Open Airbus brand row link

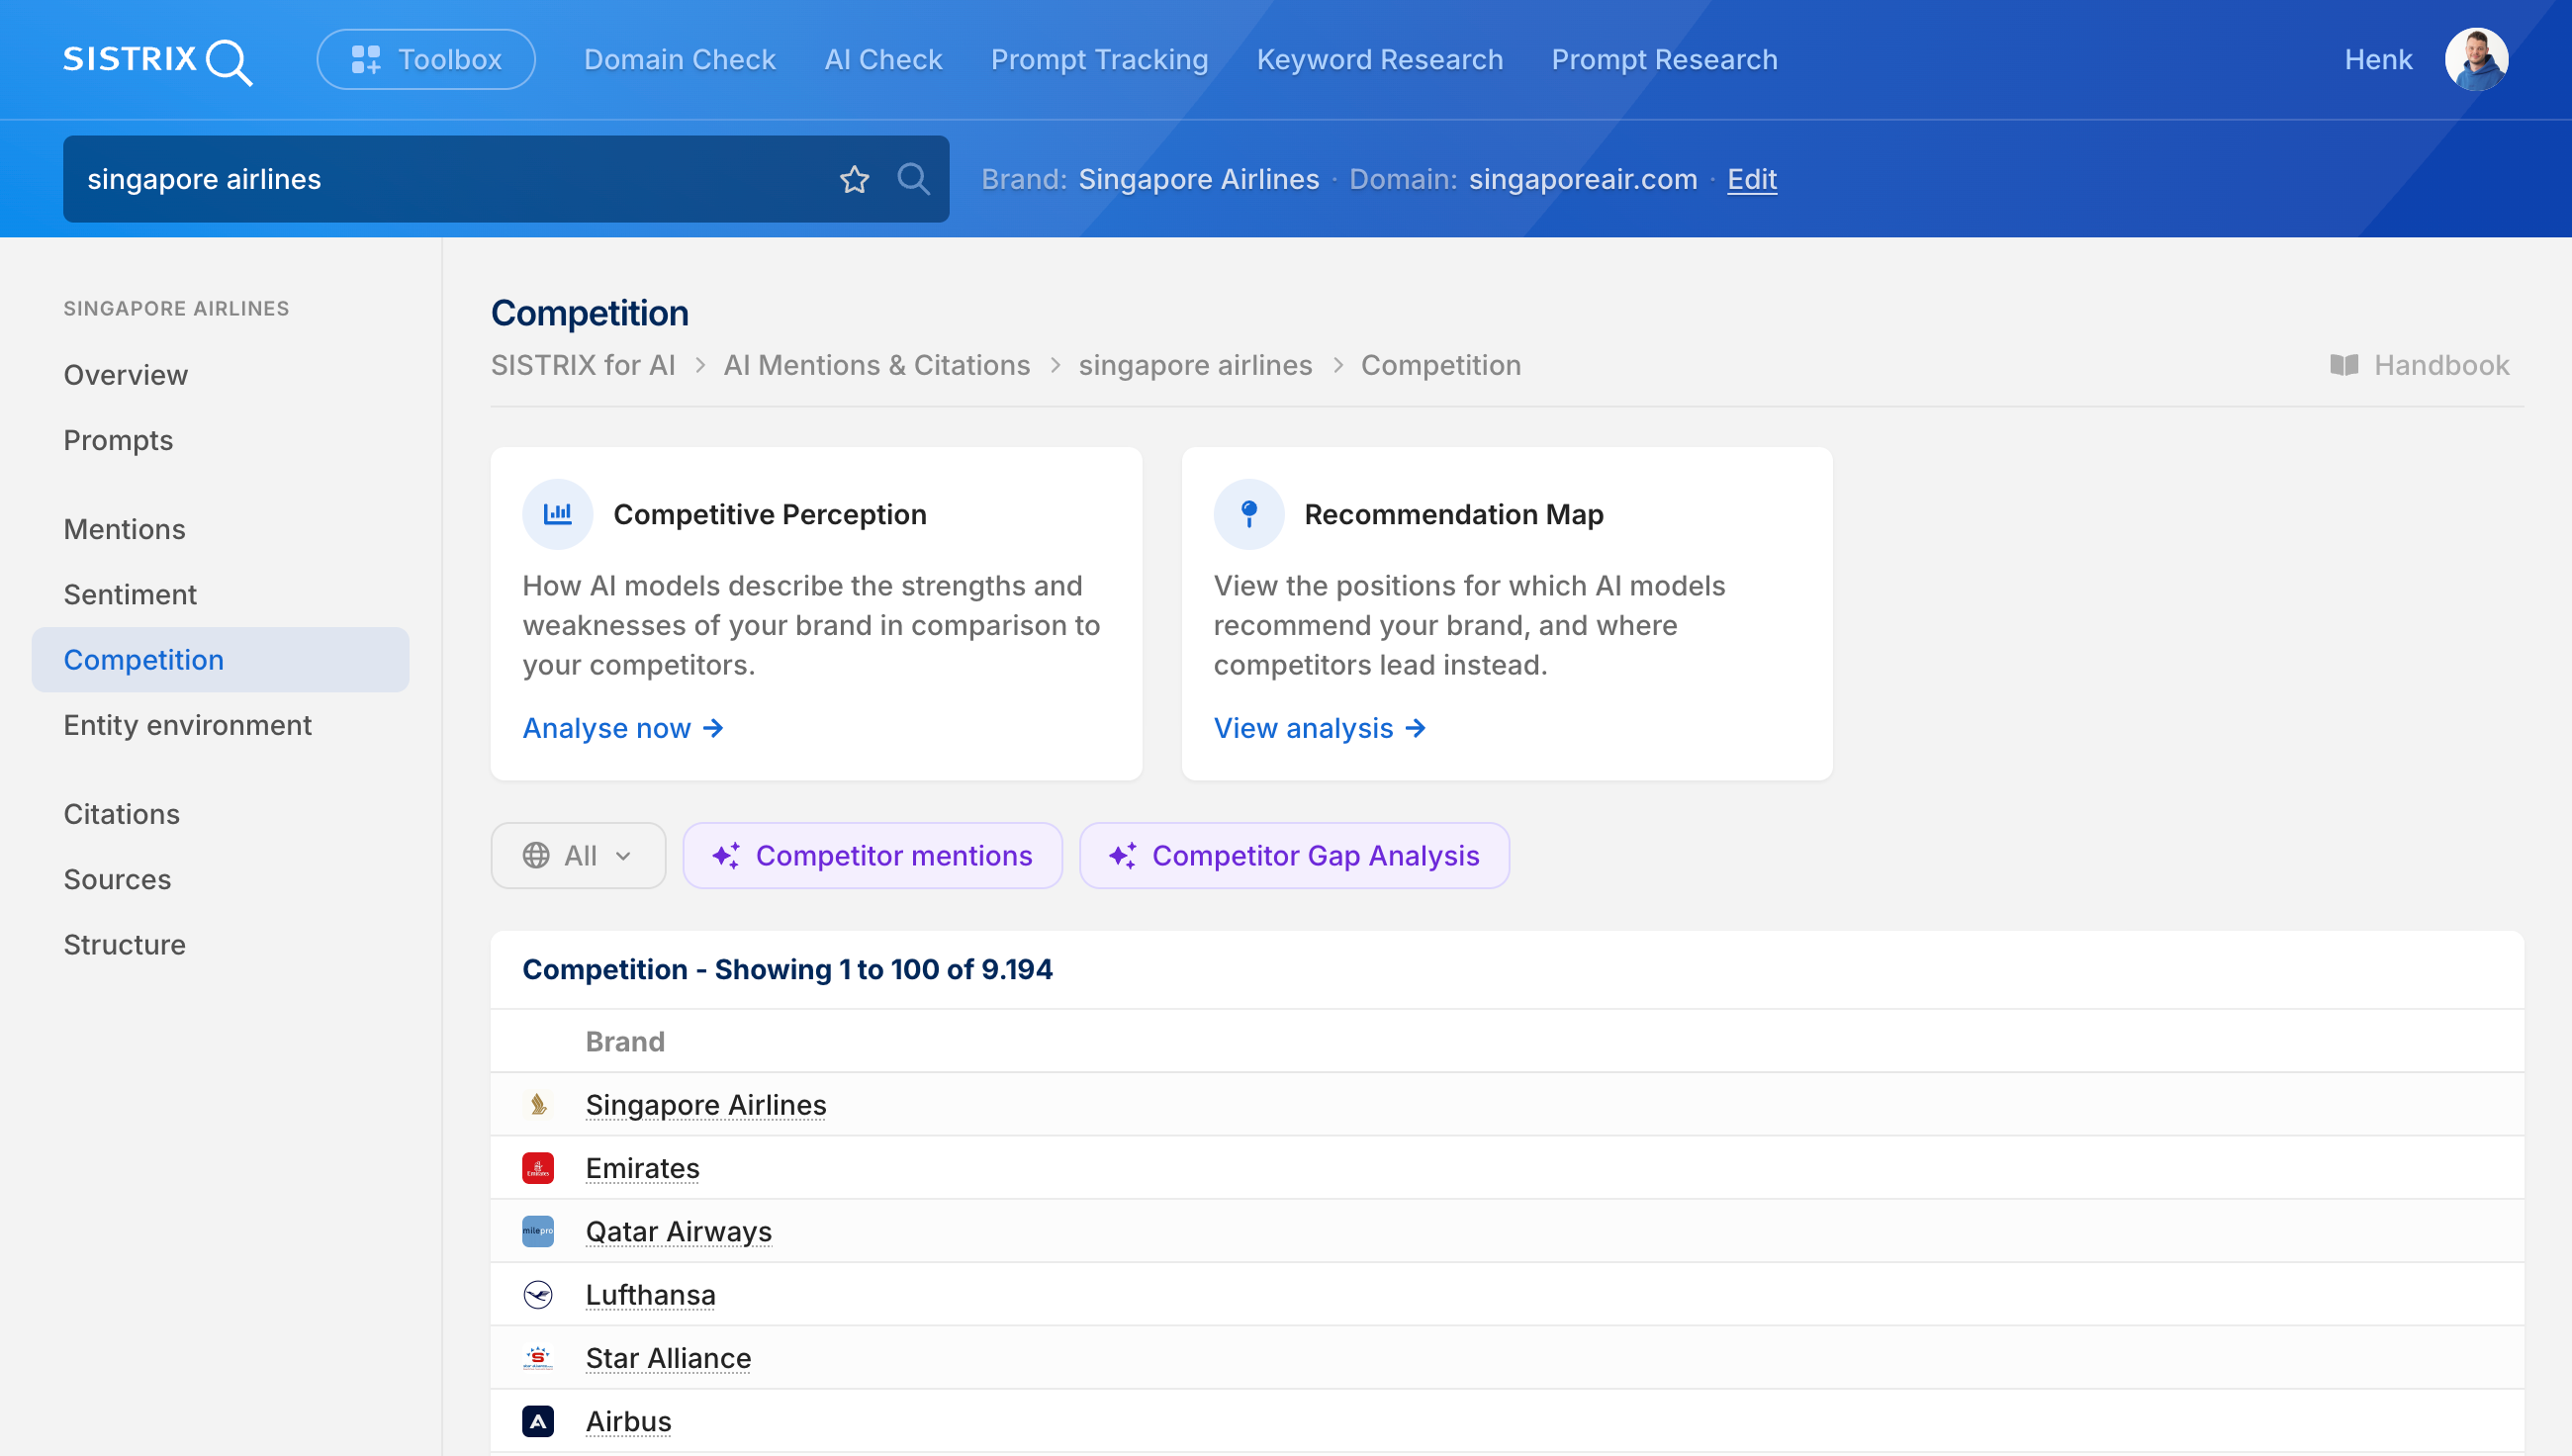(629, 1421)
